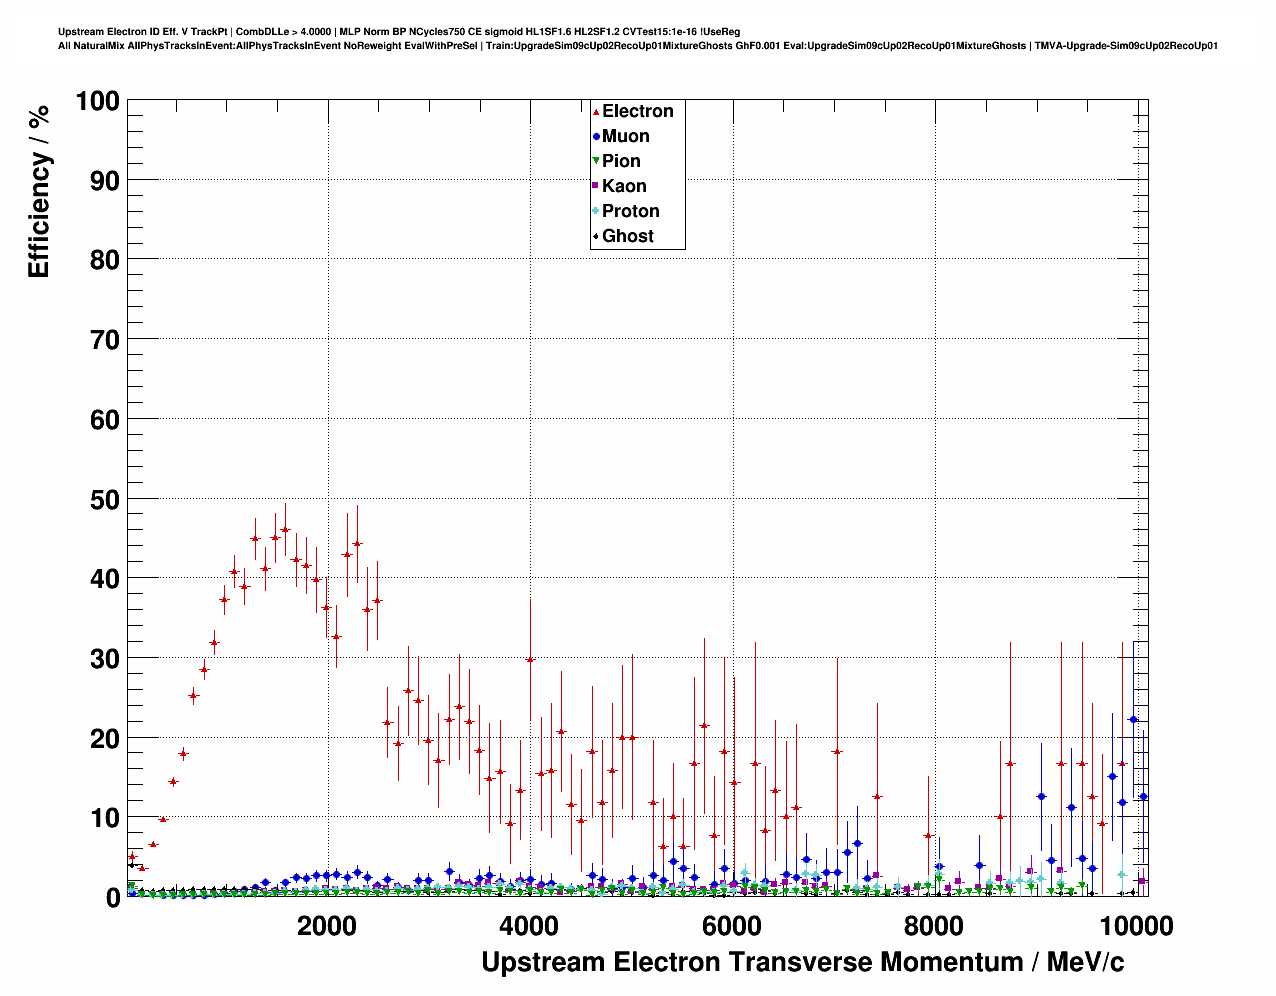Screen dimensions: 1276x996
Task: Click the y-axis tick label 30
Action: (105, 659)
